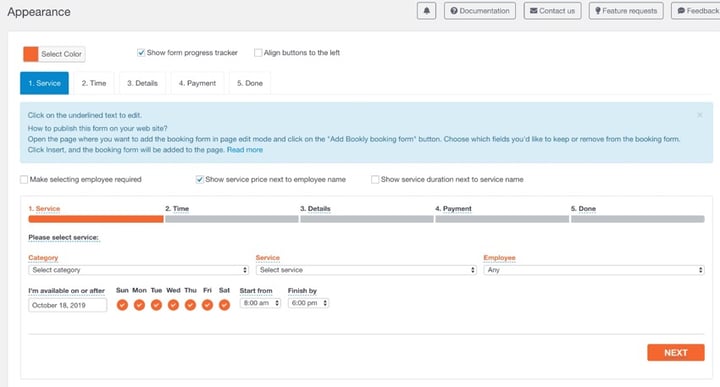Open the Documentation button
This screenshot has width=720, height=387.
click(x=480, y=11)
